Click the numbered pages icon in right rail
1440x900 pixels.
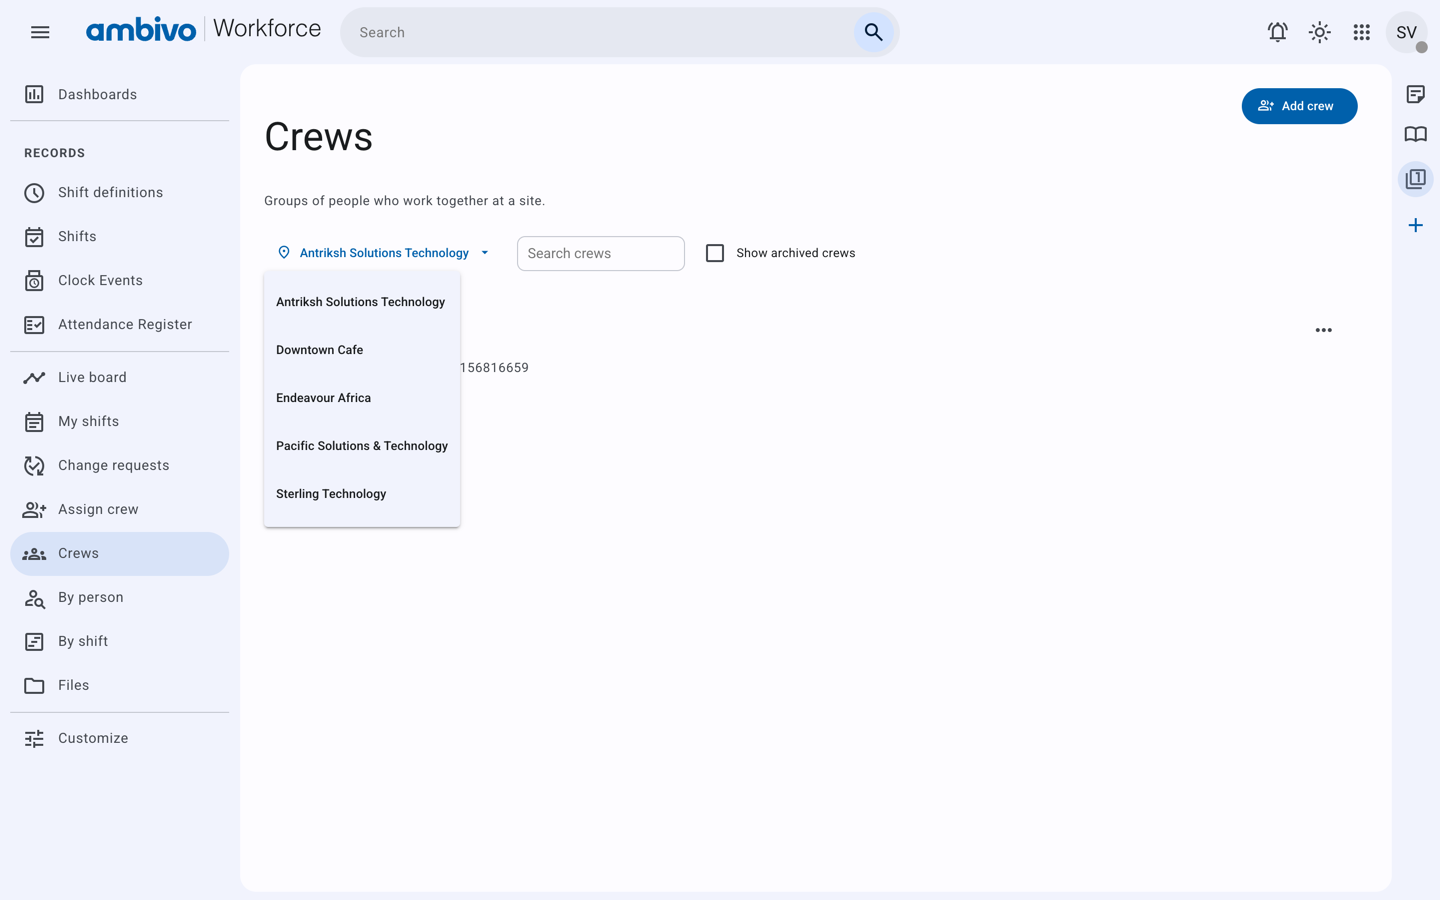(1415, 179)
